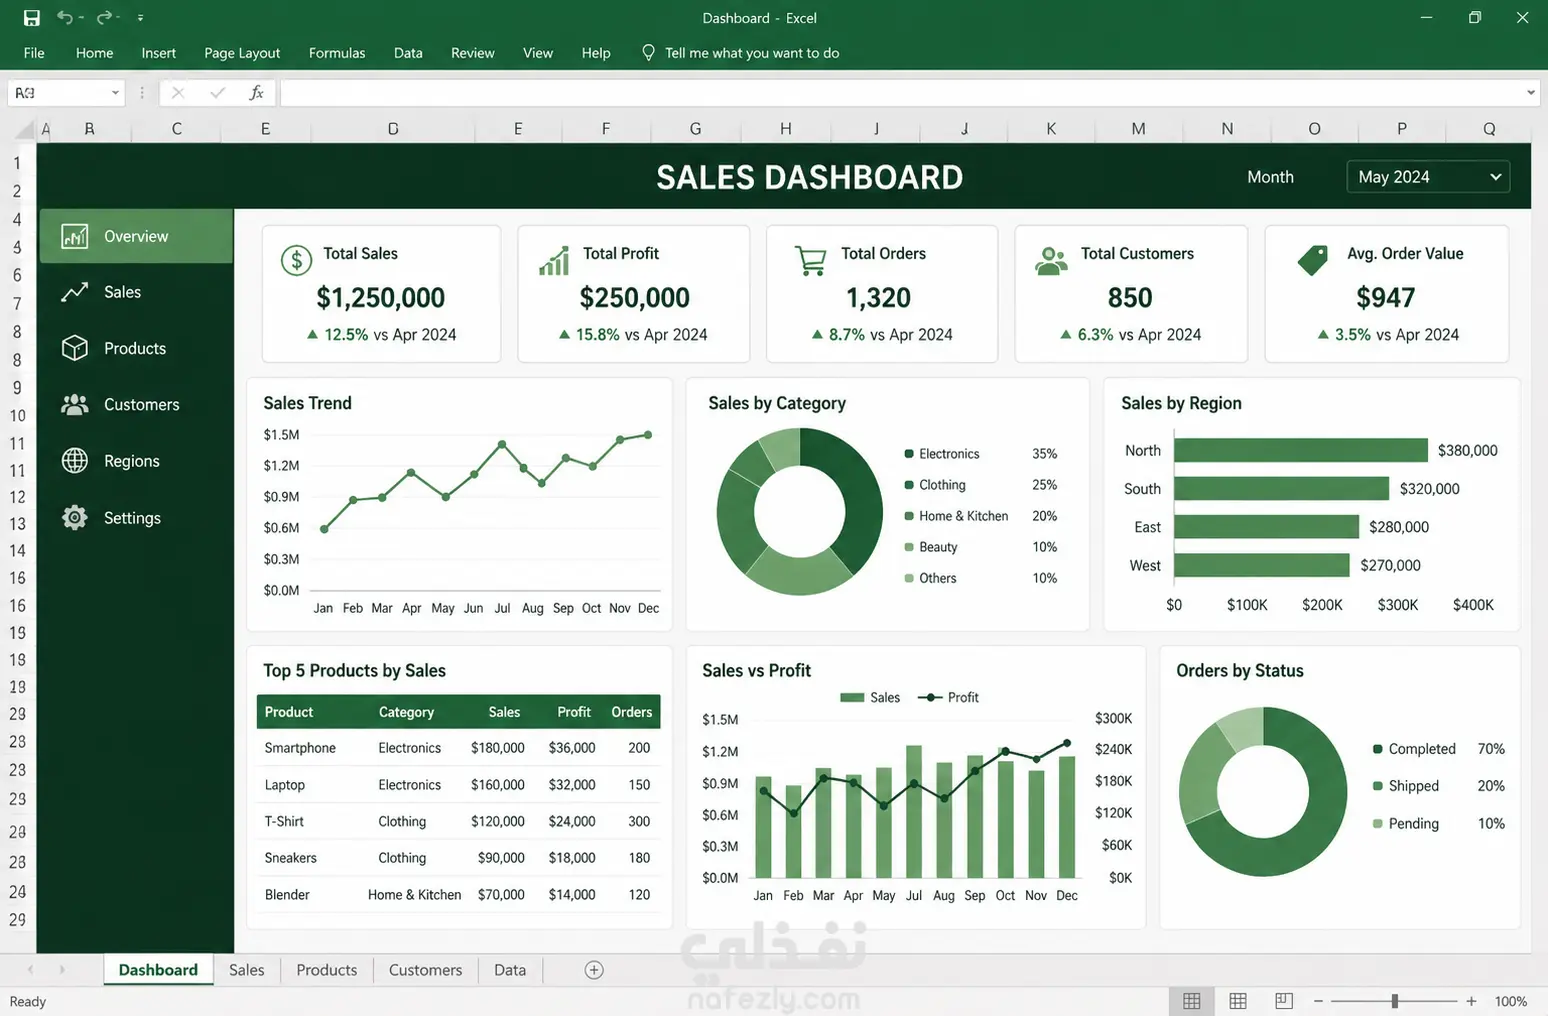Click the Redo arrow icon
The image size is (1548, 1016).
click(x=104, y=17)
